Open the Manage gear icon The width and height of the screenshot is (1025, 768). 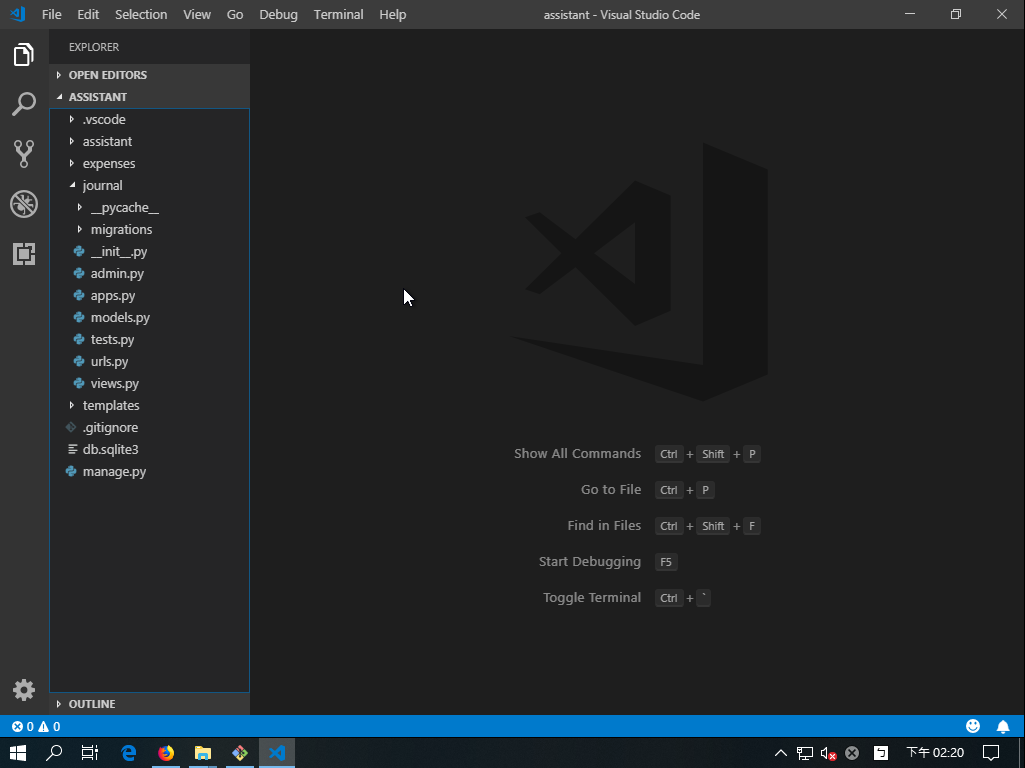point(24,690)
